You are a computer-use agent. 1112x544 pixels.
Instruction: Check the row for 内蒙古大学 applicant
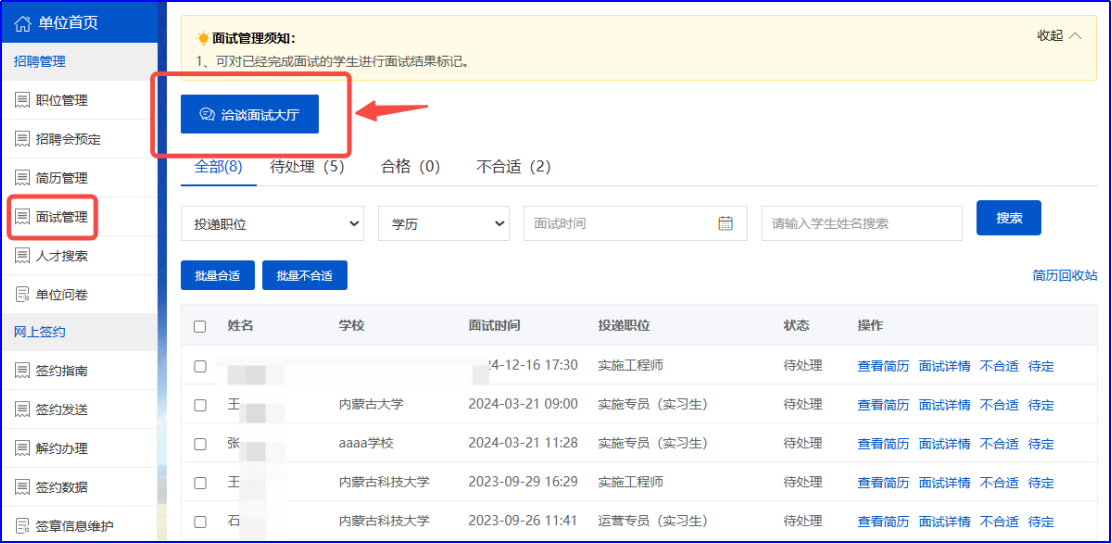pos(200,405)
